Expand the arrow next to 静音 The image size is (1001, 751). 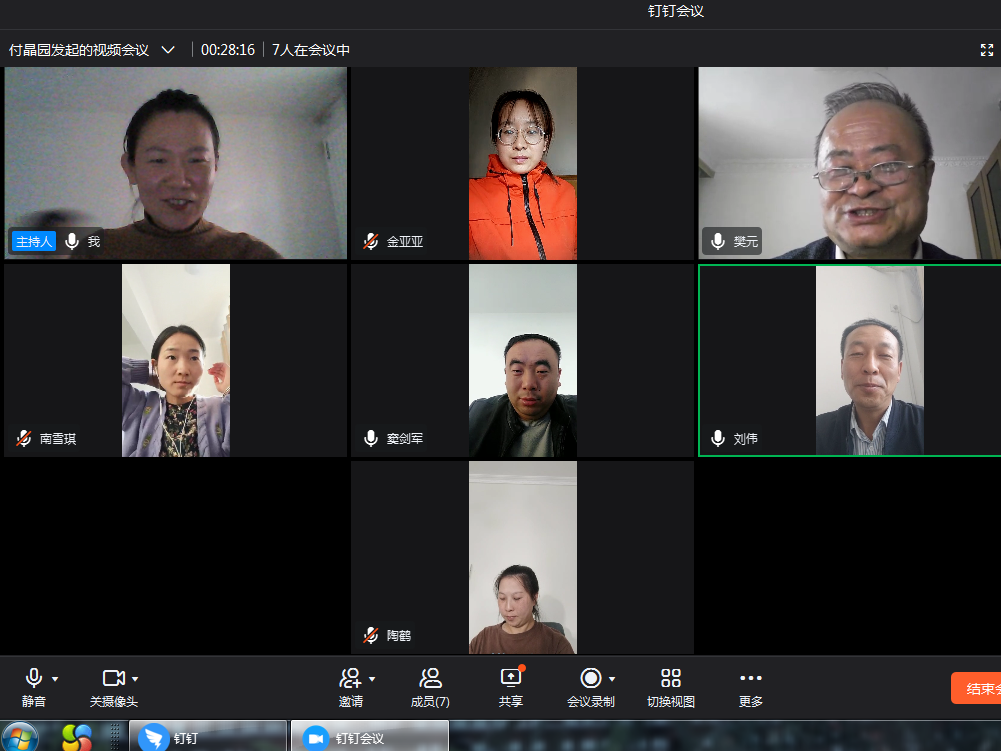point(55,678)
